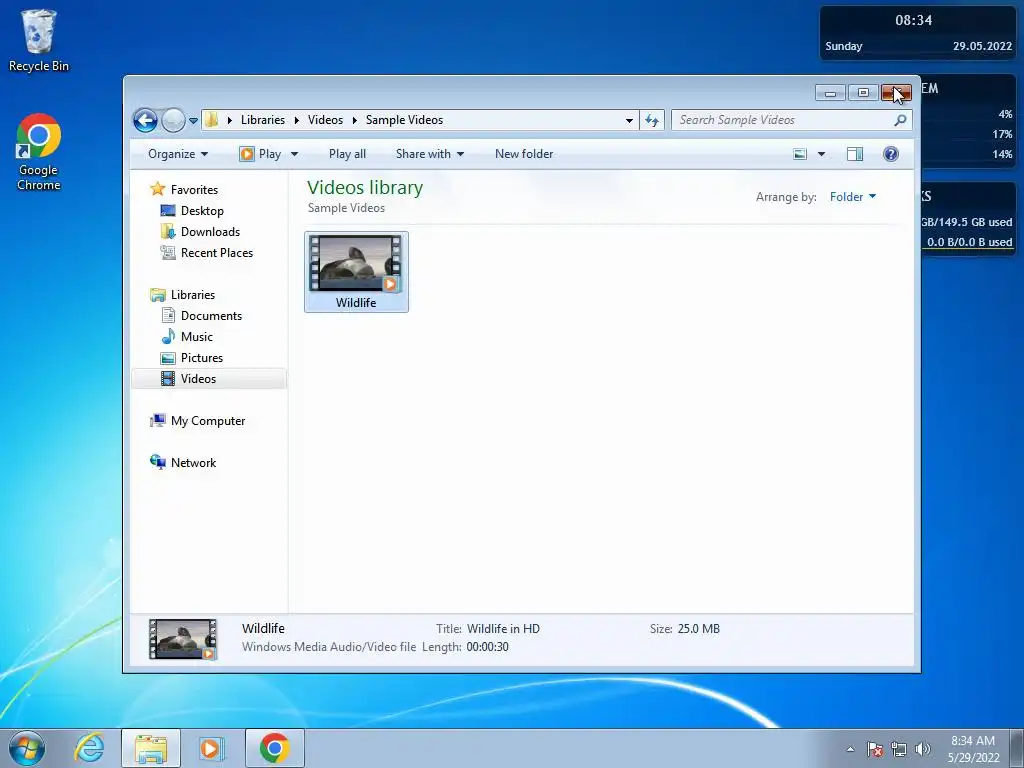Open Recent Places under Favorites
The image size is (1024, 768).
(217, 253)
